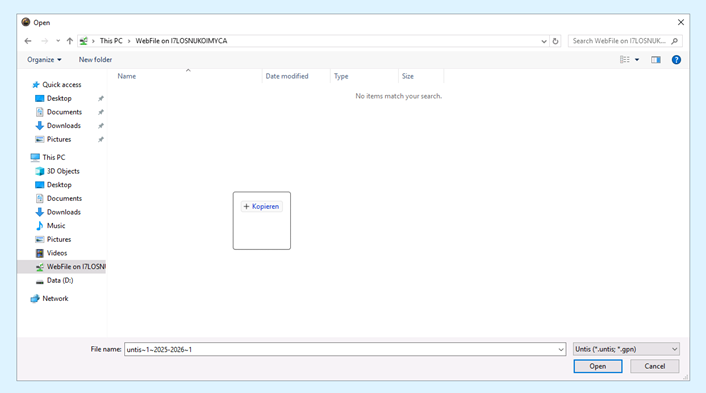706x393 pixels.
Task: Click the pin icon beside Quick access Downloads
Action: 101,126
